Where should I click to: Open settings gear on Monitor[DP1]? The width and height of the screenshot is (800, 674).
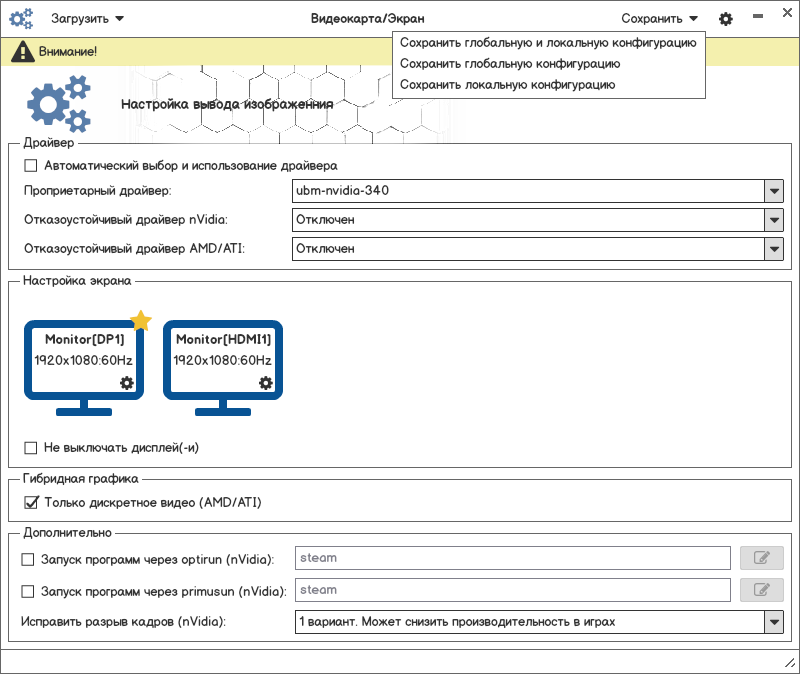click(127, 383)
